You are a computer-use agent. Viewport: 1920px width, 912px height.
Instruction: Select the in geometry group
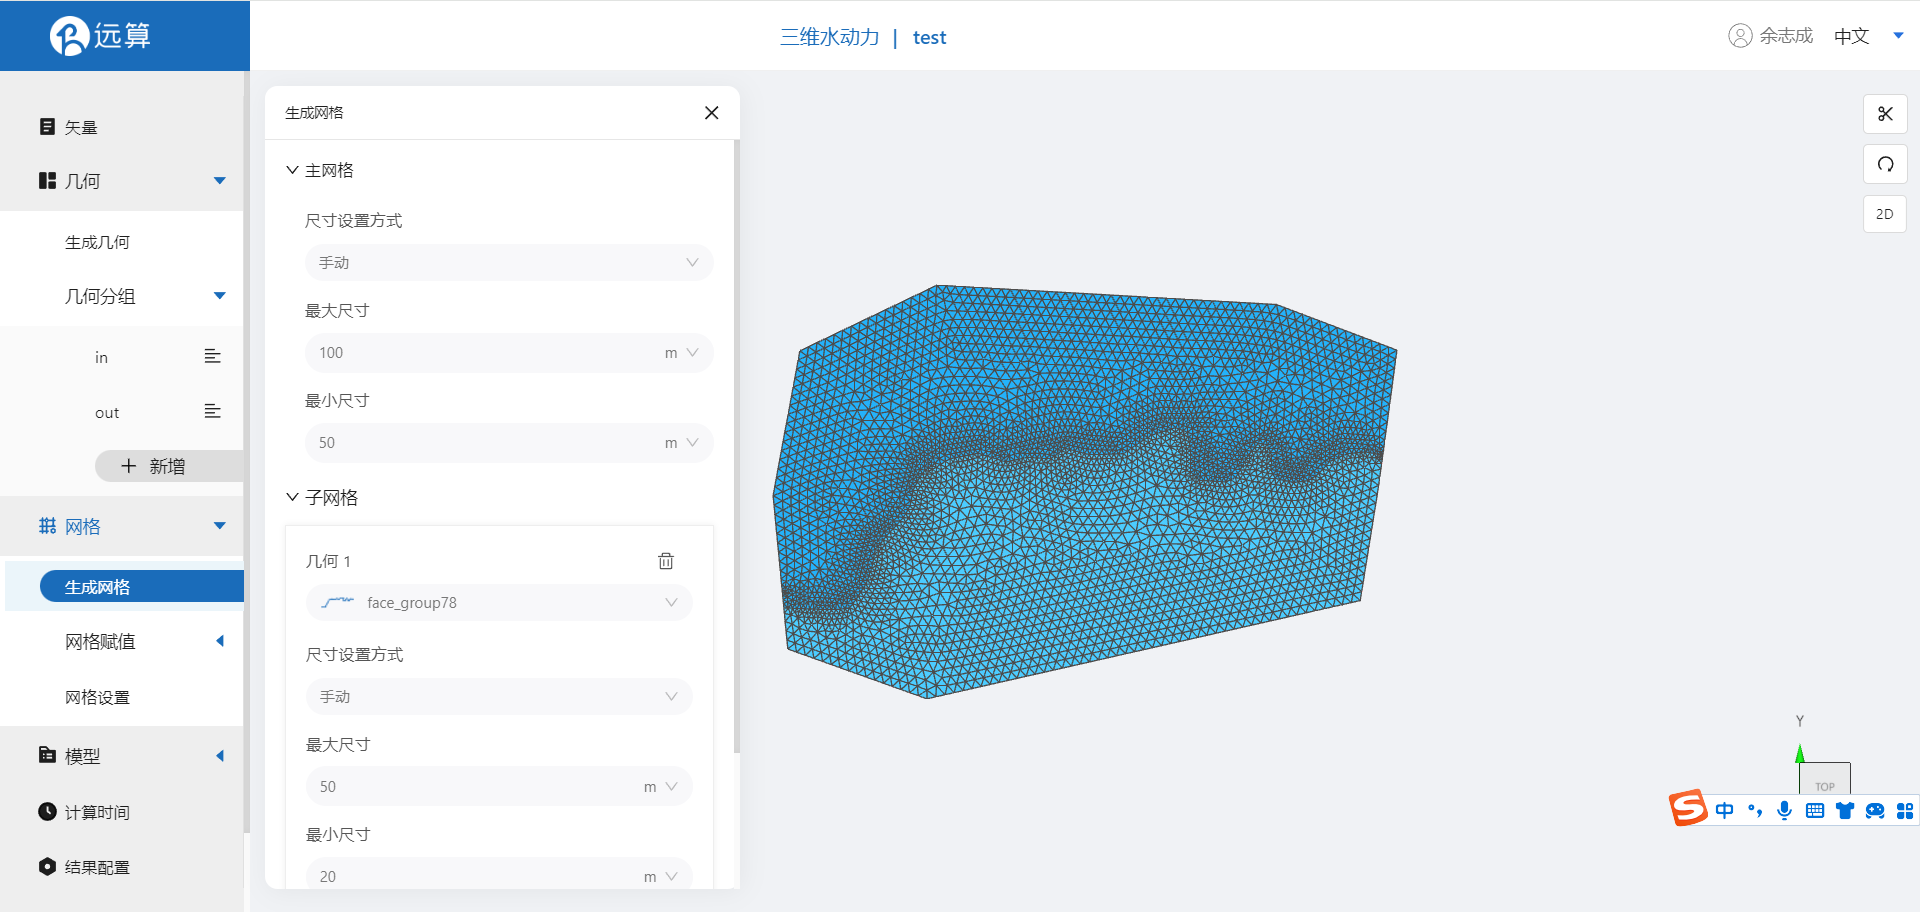point(101,357)
